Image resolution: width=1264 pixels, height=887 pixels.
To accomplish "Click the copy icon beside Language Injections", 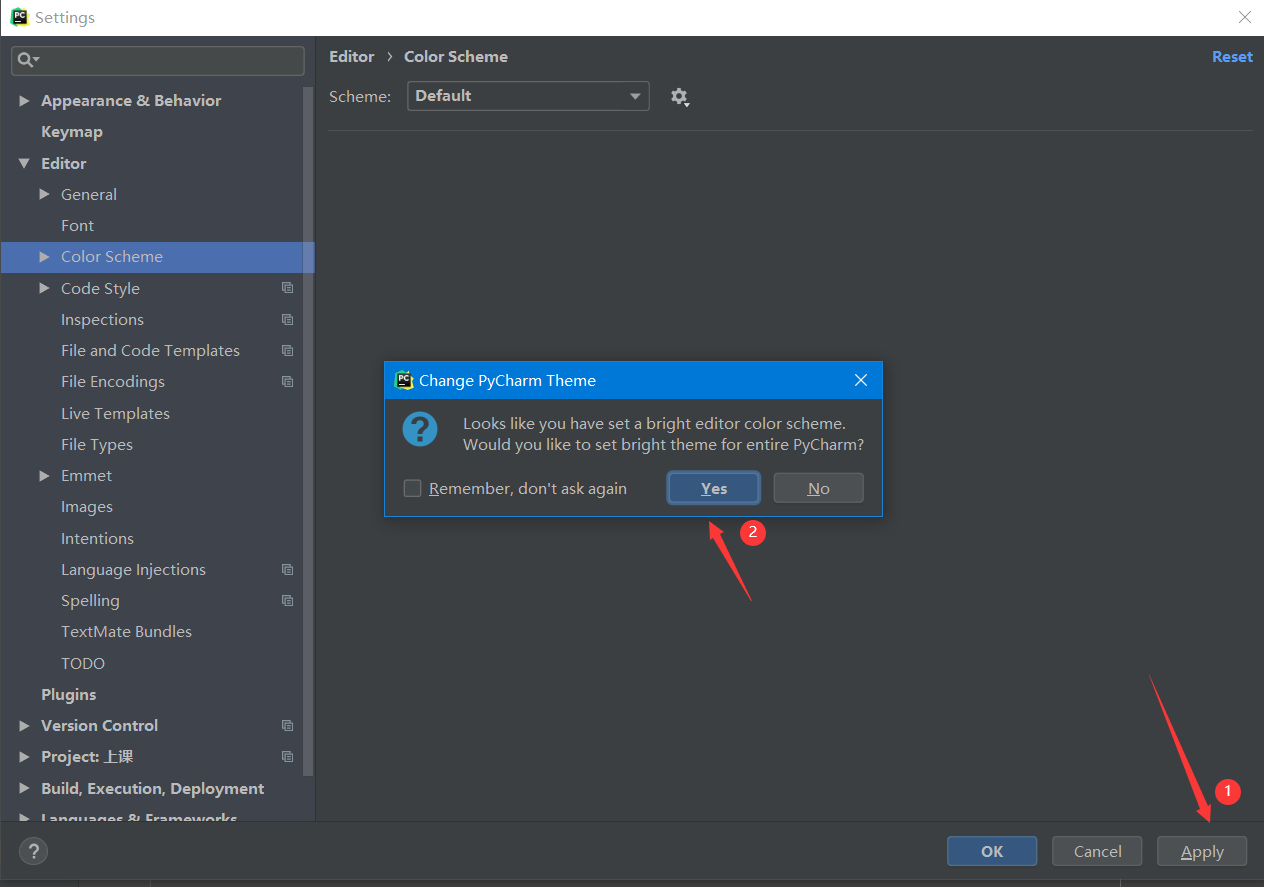I will coord(287,570).
